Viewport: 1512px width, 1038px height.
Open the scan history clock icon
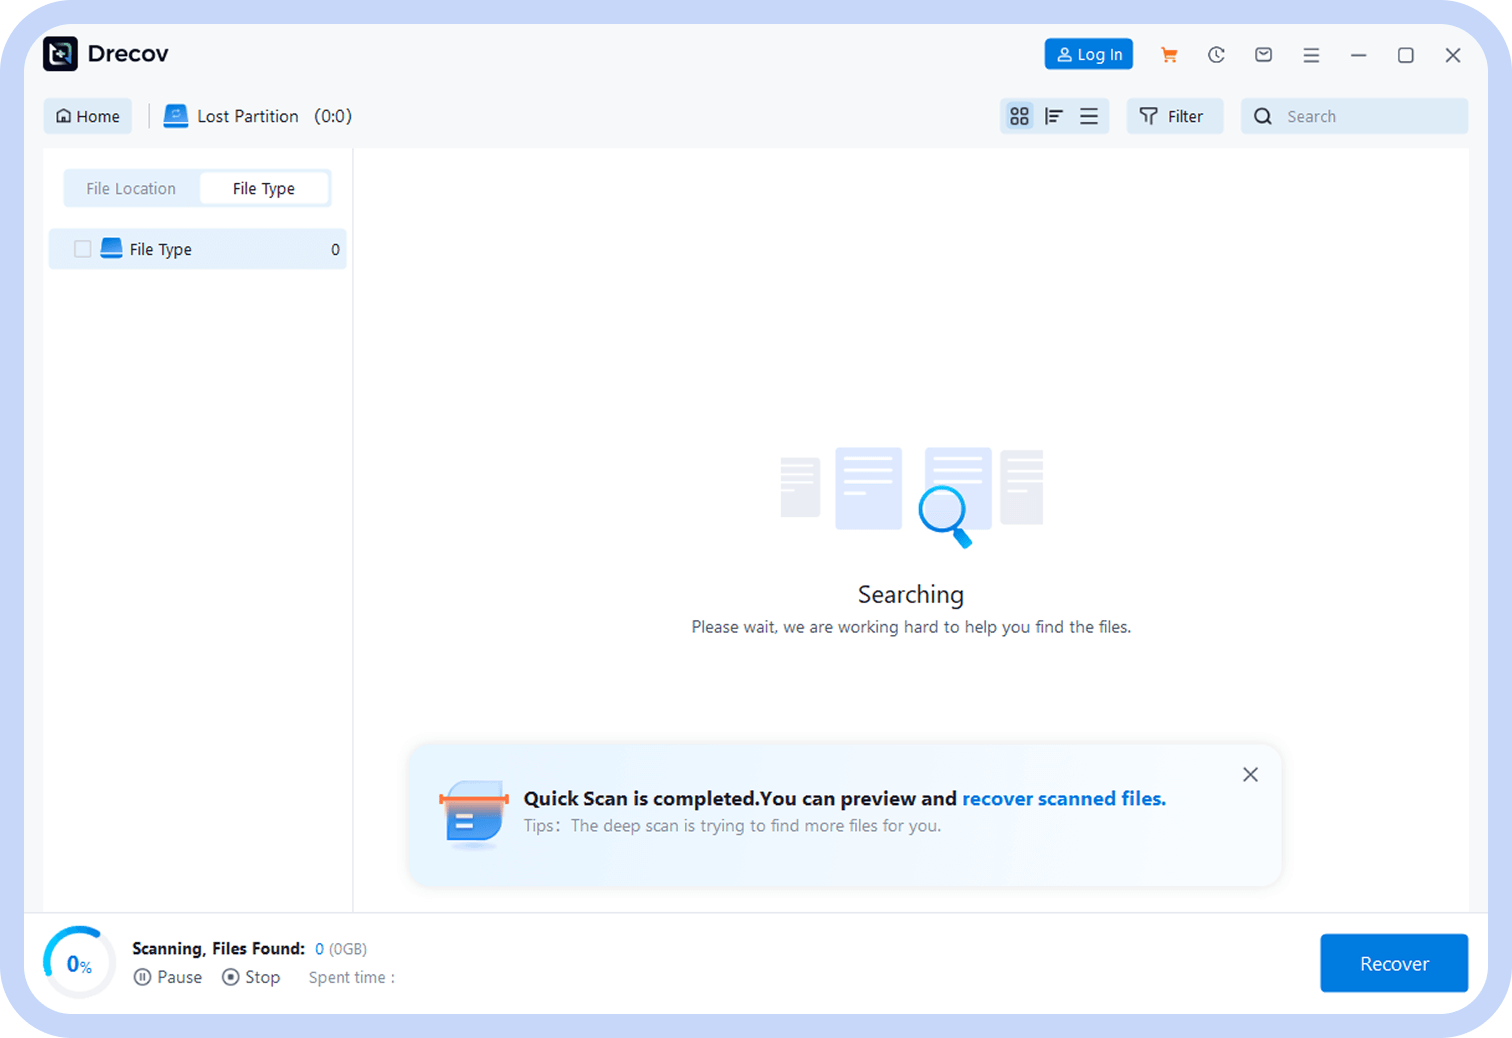(1216, 55)
